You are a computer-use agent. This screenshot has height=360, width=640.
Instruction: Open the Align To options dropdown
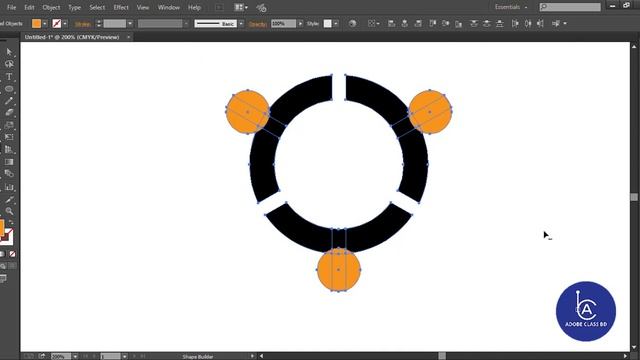373,24
